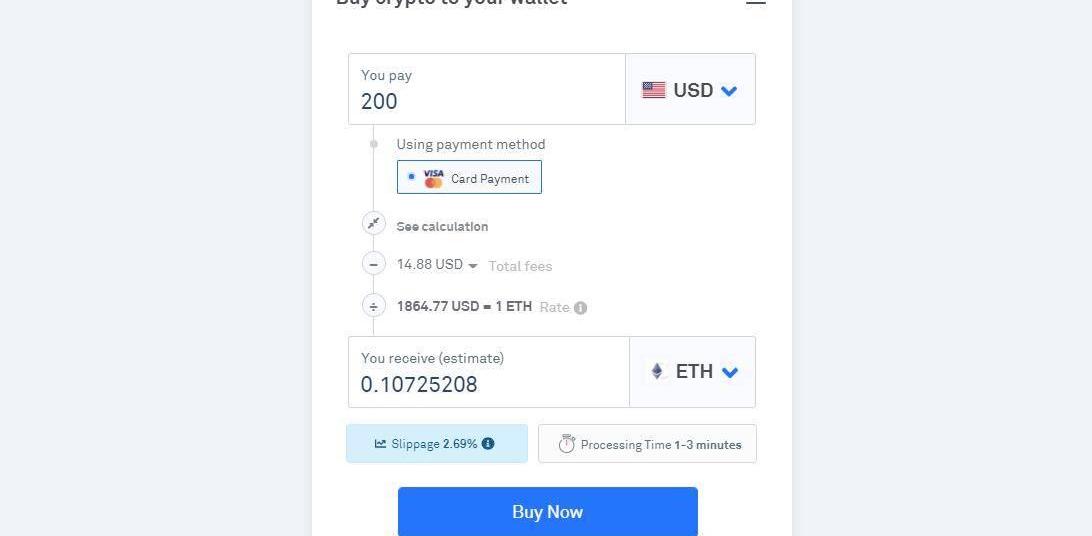Click the Slippage chart icon

coord(380,444)
